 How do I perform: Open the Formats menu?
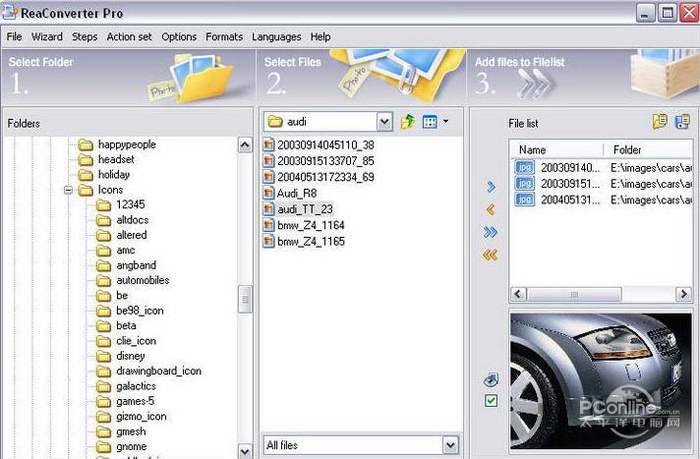[224, 37]
